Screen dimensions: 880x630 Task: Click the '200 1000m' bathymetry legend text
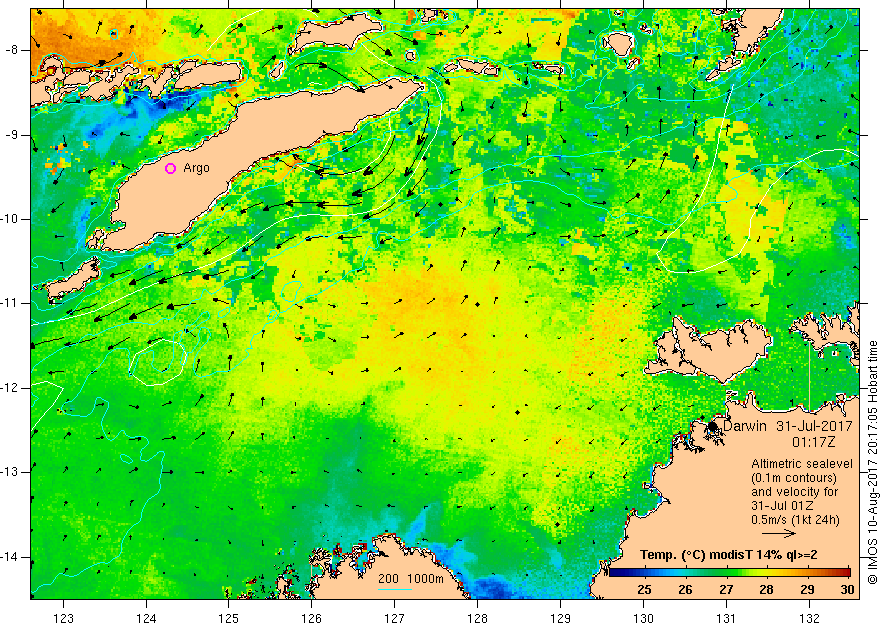click(x=411, y=579)
